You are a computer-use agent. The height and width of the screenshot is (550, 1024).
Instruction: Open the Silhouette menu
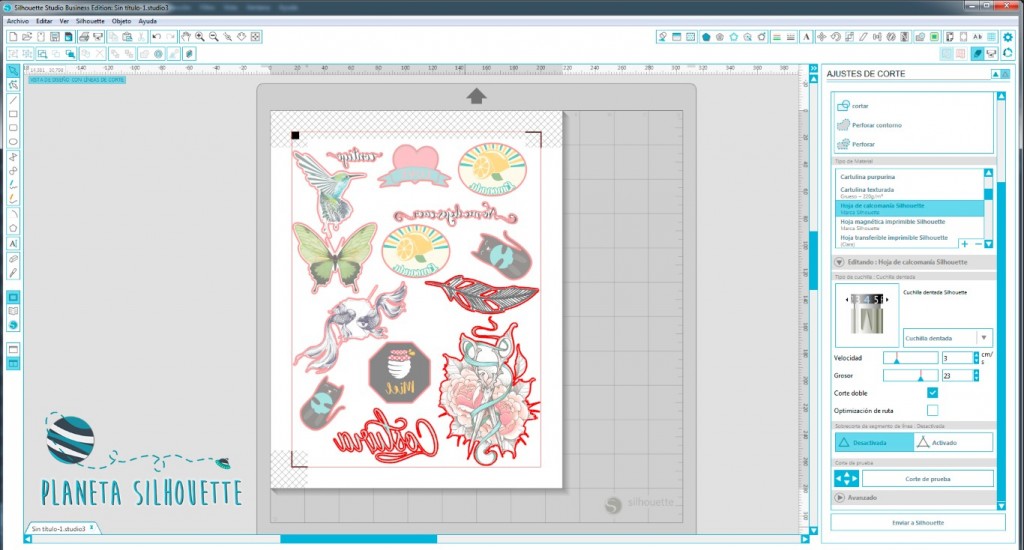90,21
